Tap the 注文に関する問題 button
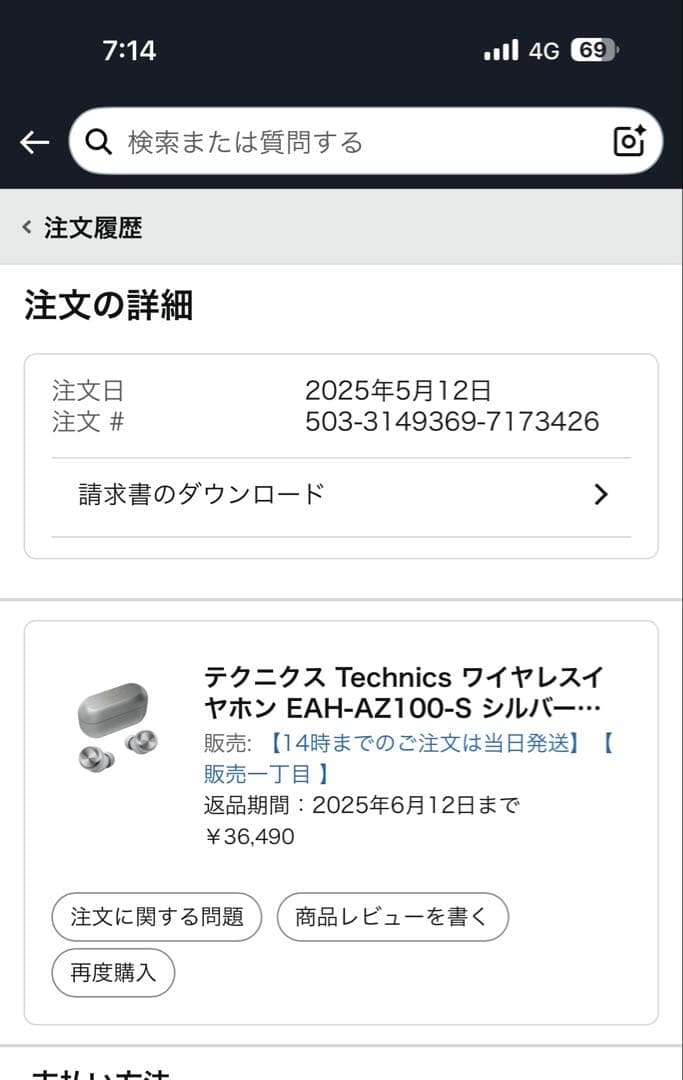The image size is (683, 1080). (x=155, y=916)
